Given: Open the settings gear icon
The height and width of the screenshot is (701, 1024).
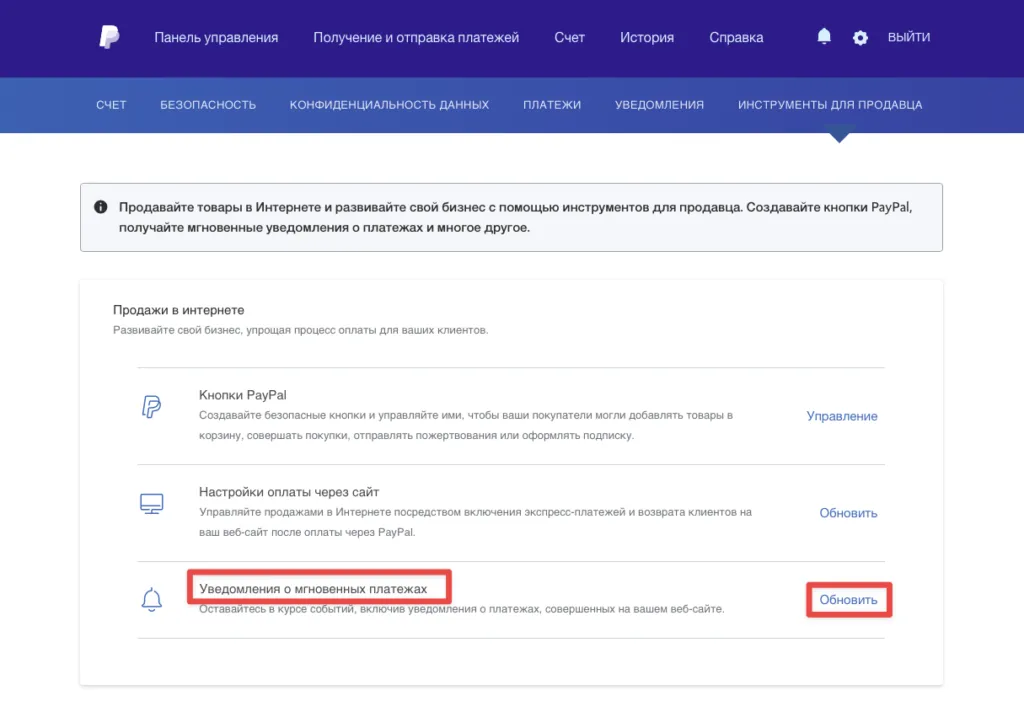Looking at the screenshot, I should 860,38.
